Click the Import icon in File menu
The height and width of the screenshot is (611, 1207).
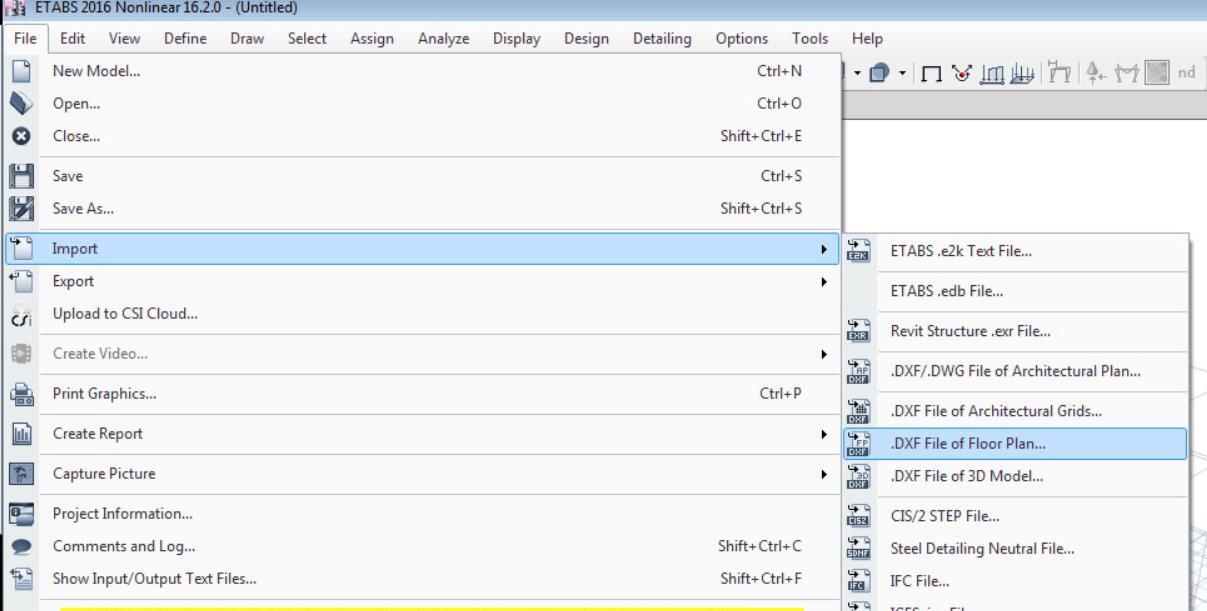(21, 249)
